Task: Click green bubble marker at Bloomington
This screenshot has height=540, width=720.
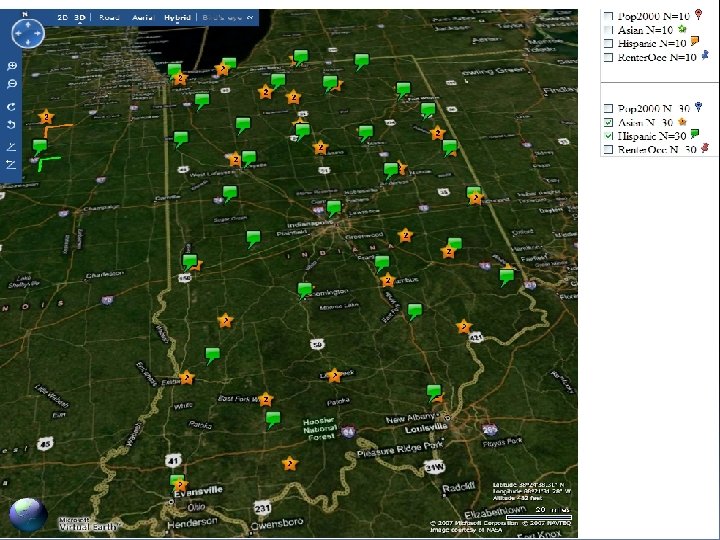Action: pos(304,290)
